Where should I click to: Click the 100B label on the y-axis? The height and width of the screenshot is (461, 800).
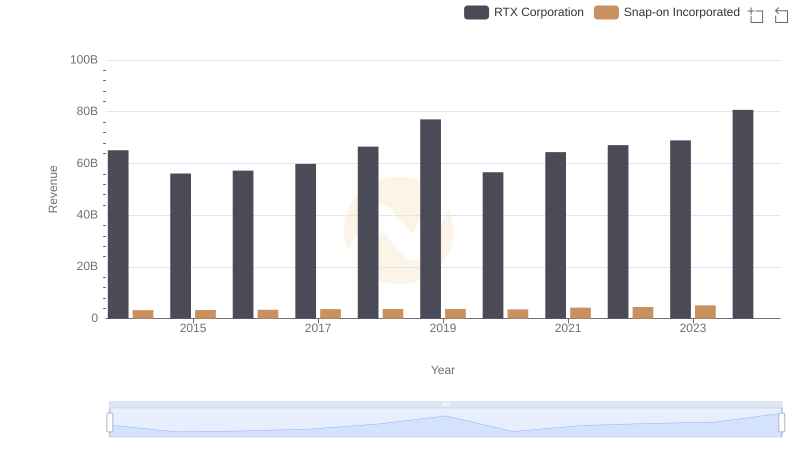(84, 60)
